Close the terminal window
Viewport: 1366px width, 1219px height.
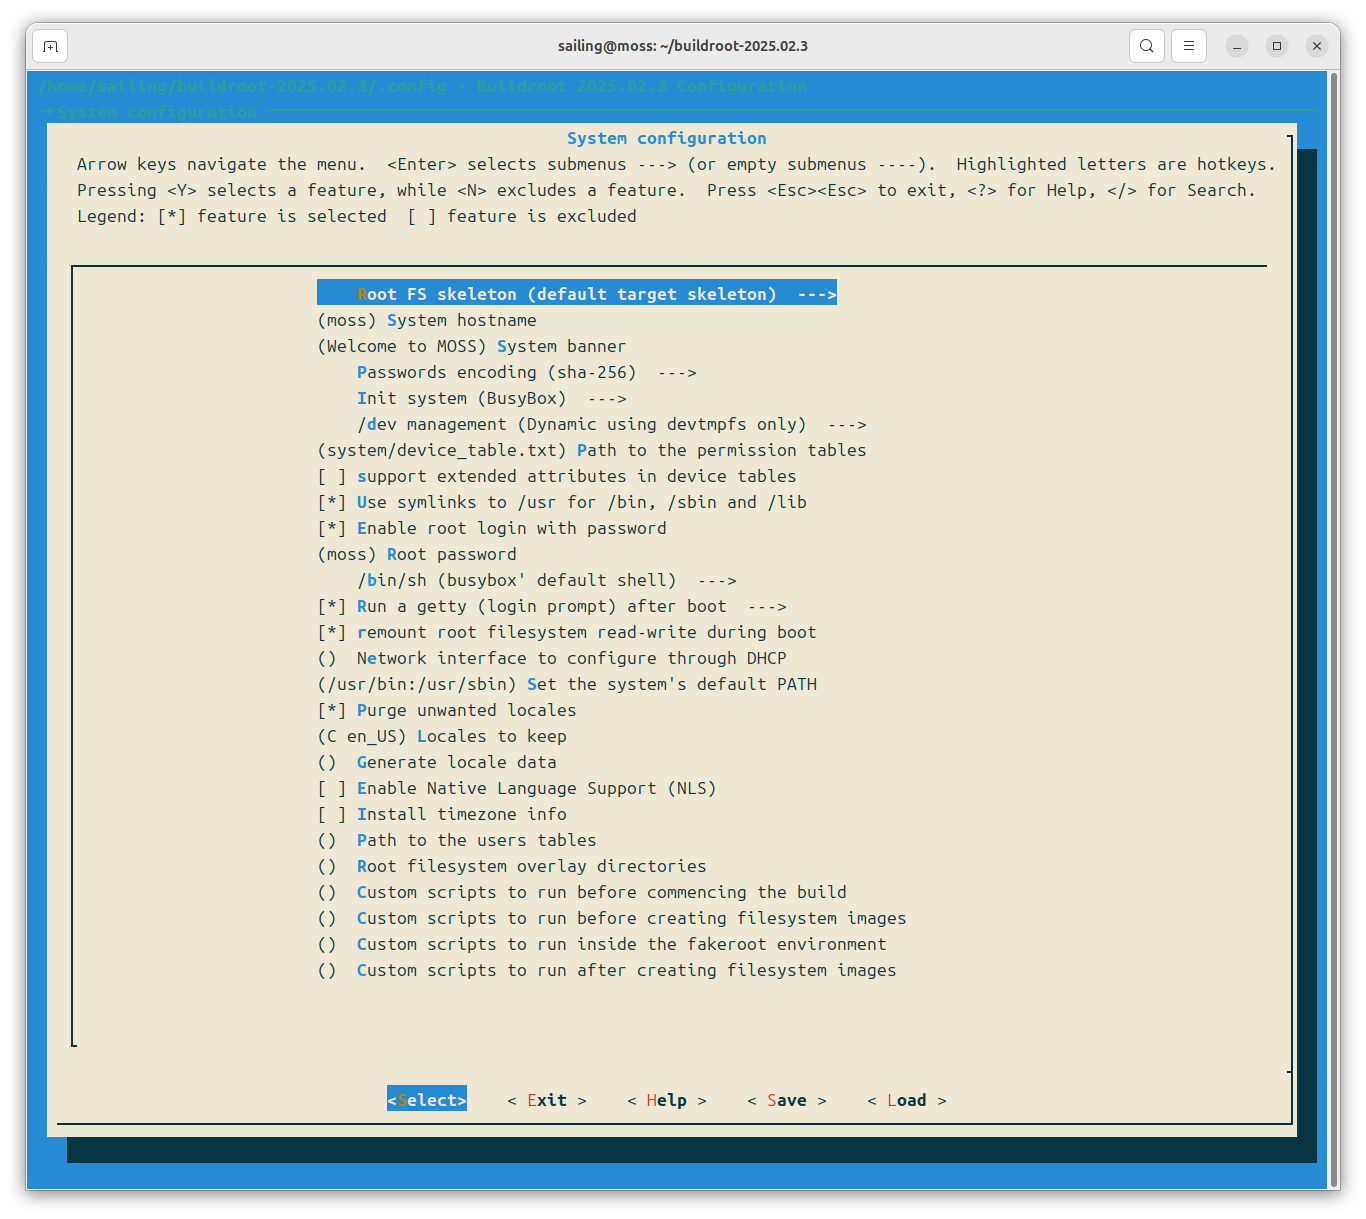click(x=1317, y=46)
